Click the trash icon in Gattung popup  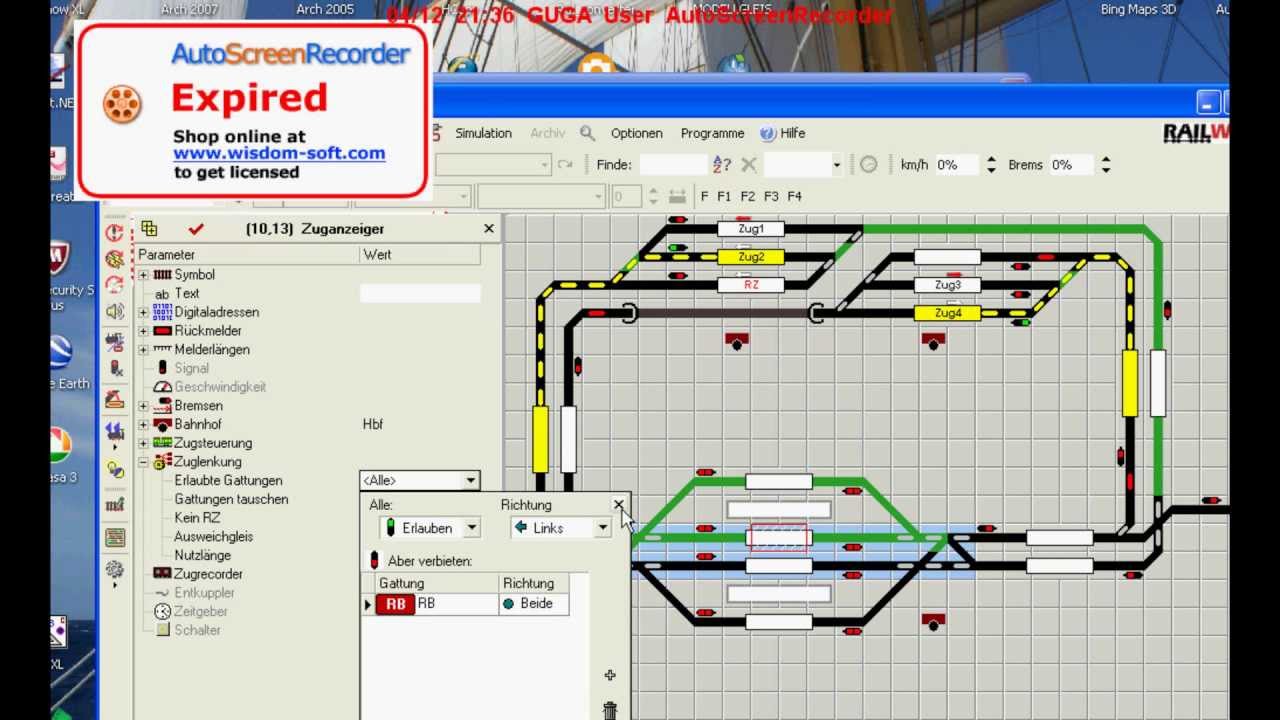(x=610, y=710)
